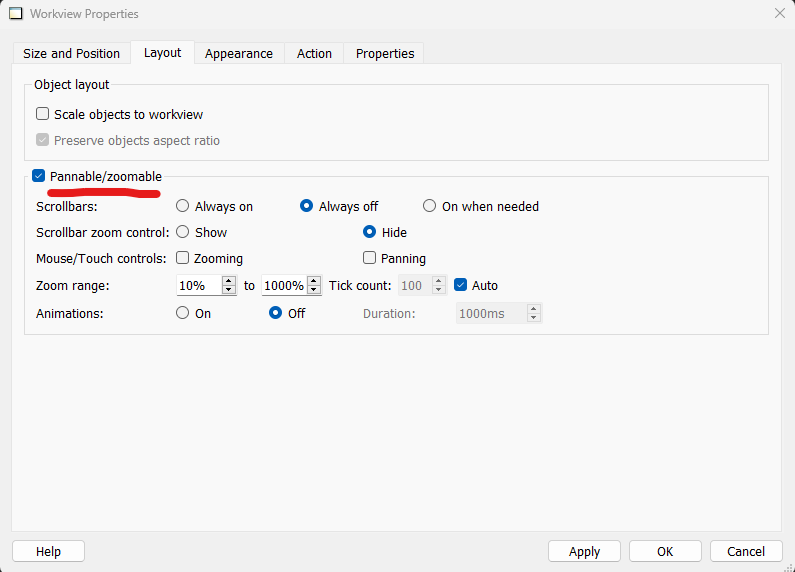Increase minimum zoom with up arrow

(x=229, y=281)
